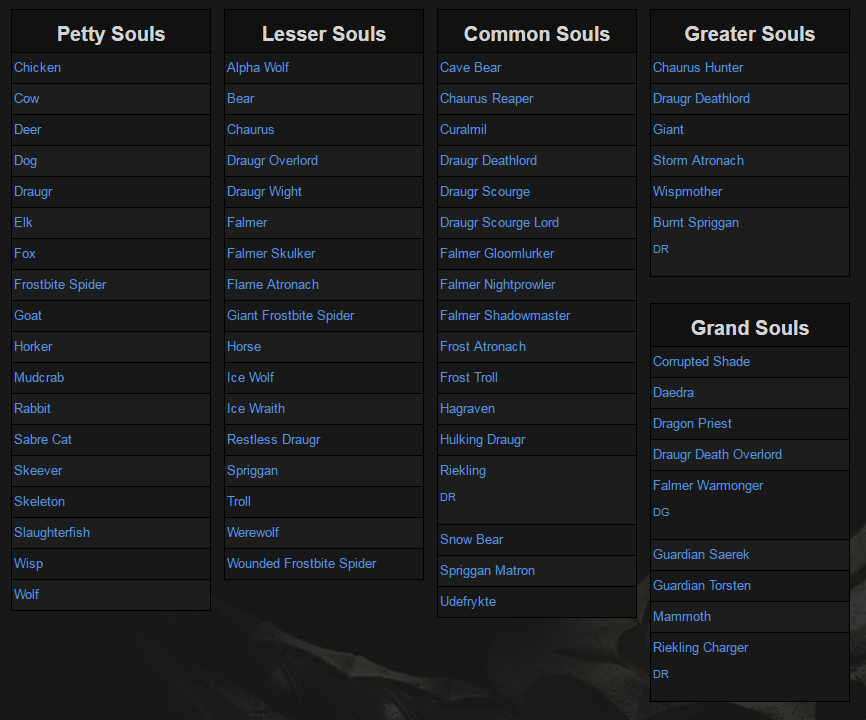Select the Falmer Shadowmaster link
Viewport: 866px width, 720px height.
pyautogui.click(x=505, y=316)
